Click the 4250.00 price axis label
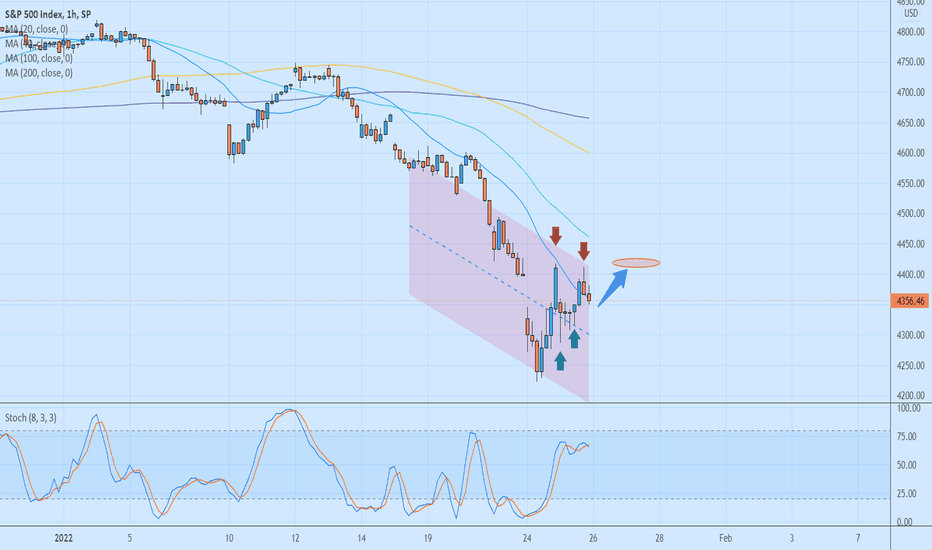 911,365
